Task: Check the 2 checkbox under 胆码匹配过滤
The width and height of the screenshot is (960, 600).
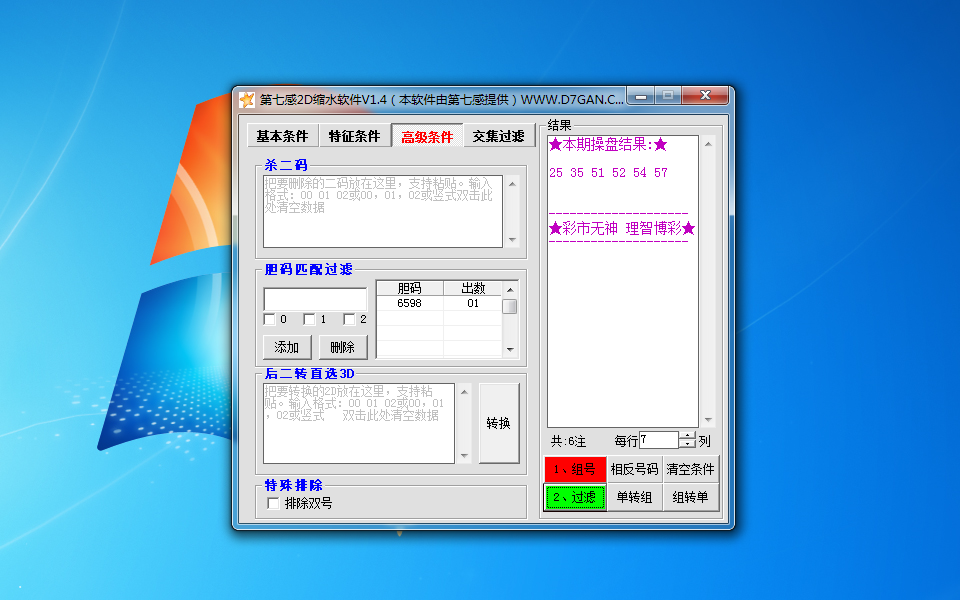Action: click(349, 319)
